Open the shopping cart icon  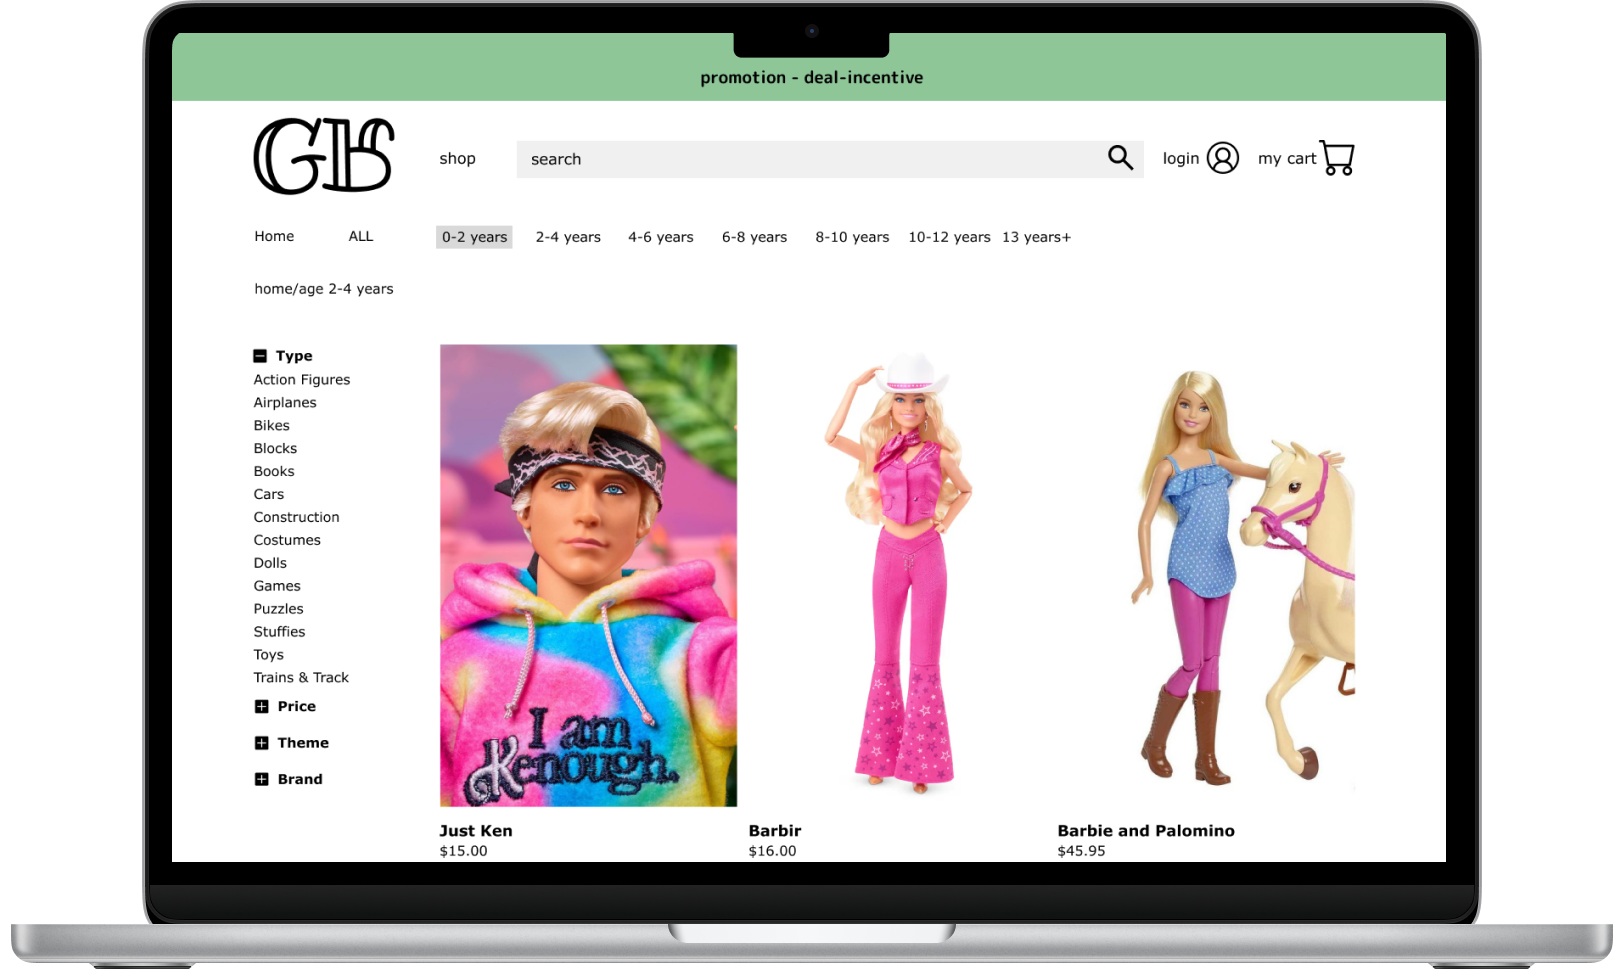click(x=1337, y=158)
